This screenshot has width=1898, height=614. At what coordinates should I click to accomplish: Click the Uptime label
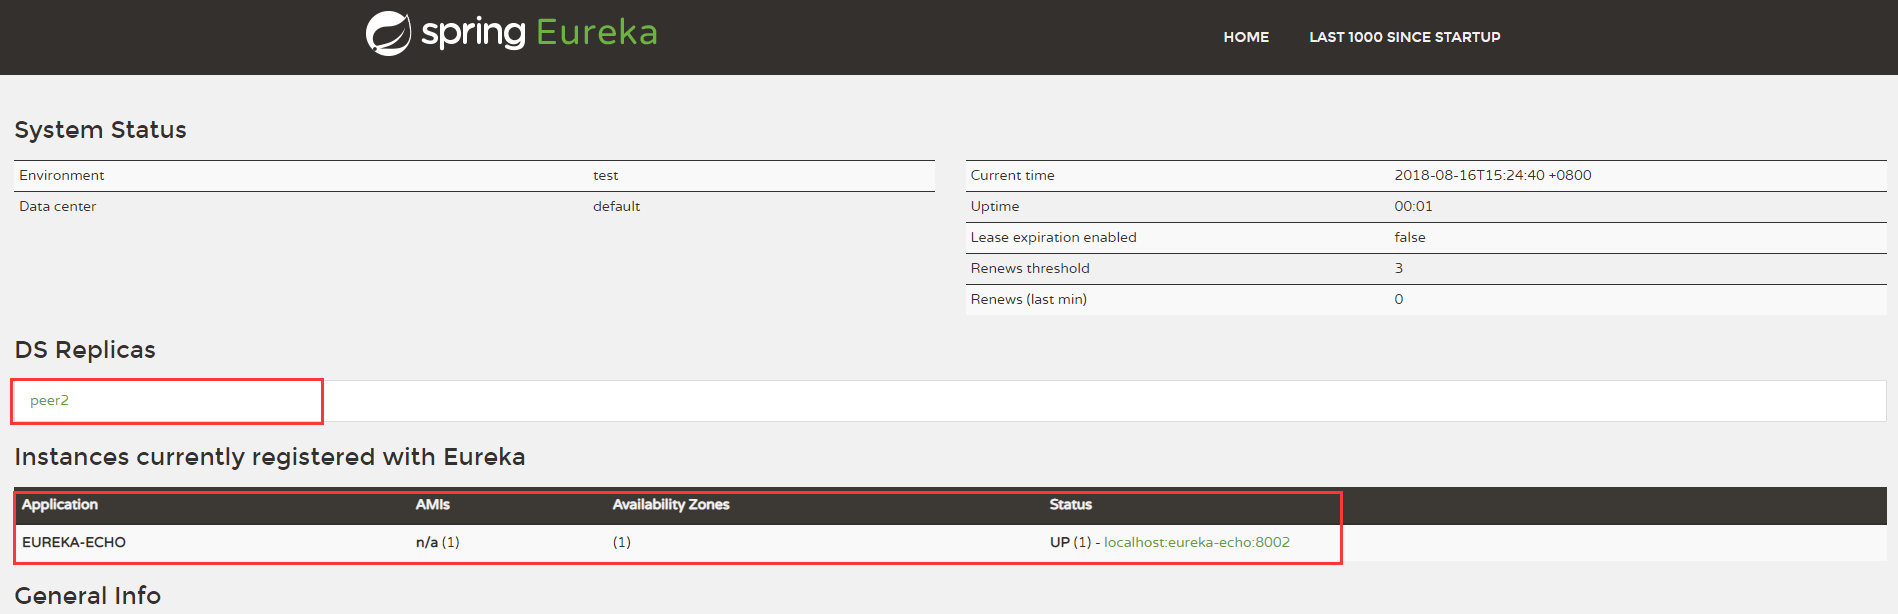(995, 206)
